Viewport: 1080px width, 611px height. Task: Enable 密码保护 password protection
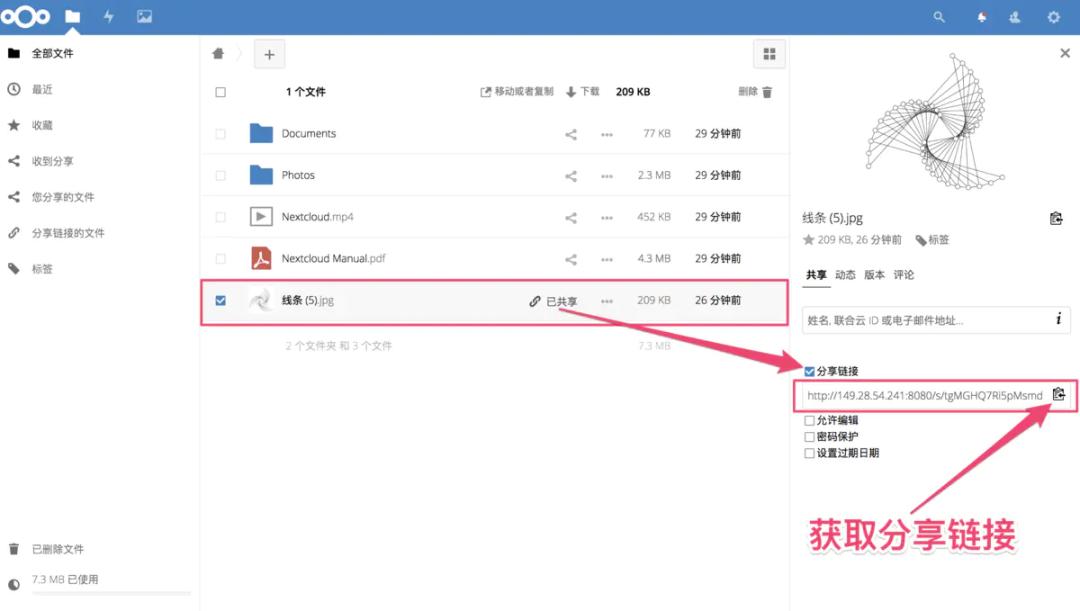click(x=808, y=435)
